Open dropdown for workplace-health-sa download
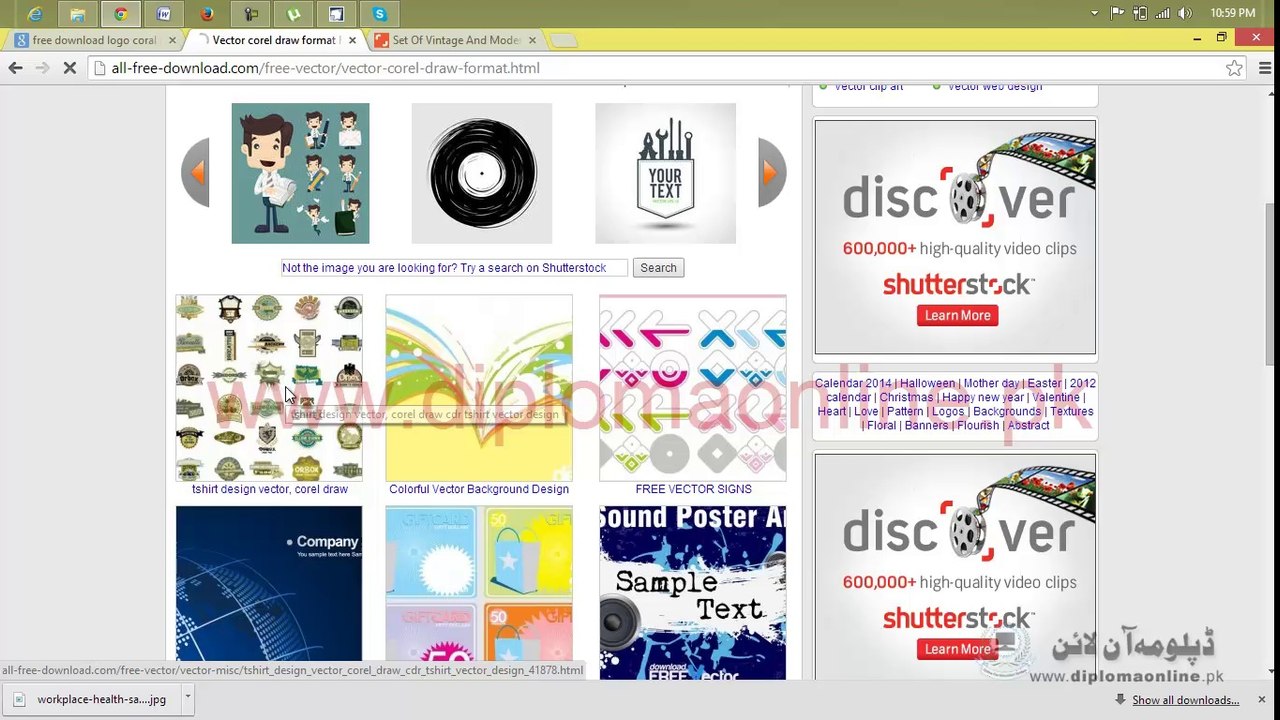 [x=187, y=699]
